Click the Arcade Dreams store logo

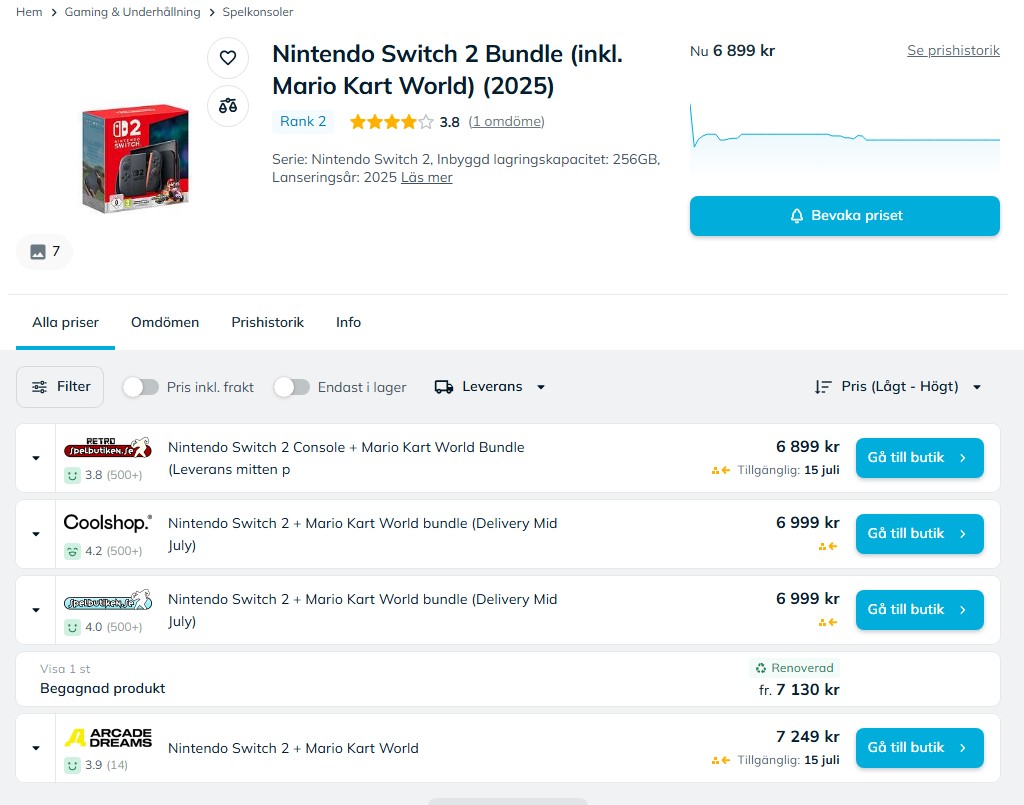[x=108, y=738]
